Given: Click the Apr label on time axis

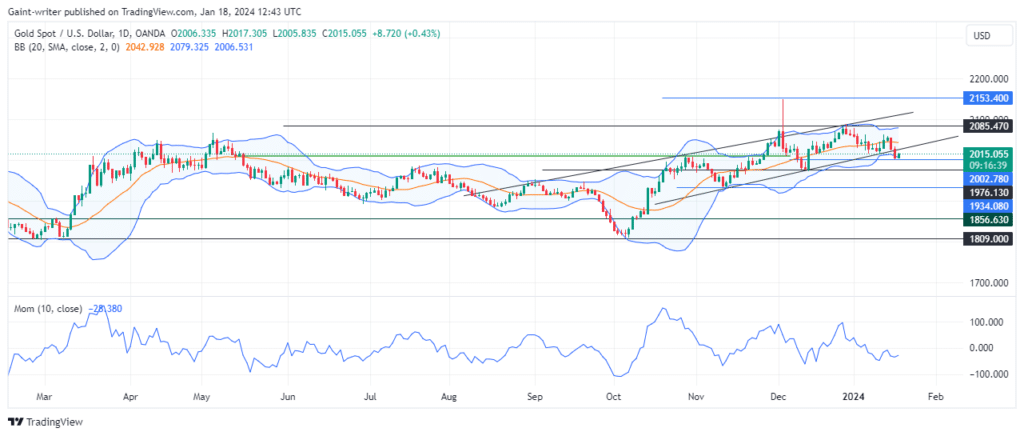Looking at the screenshot, I should pos(131,396).
